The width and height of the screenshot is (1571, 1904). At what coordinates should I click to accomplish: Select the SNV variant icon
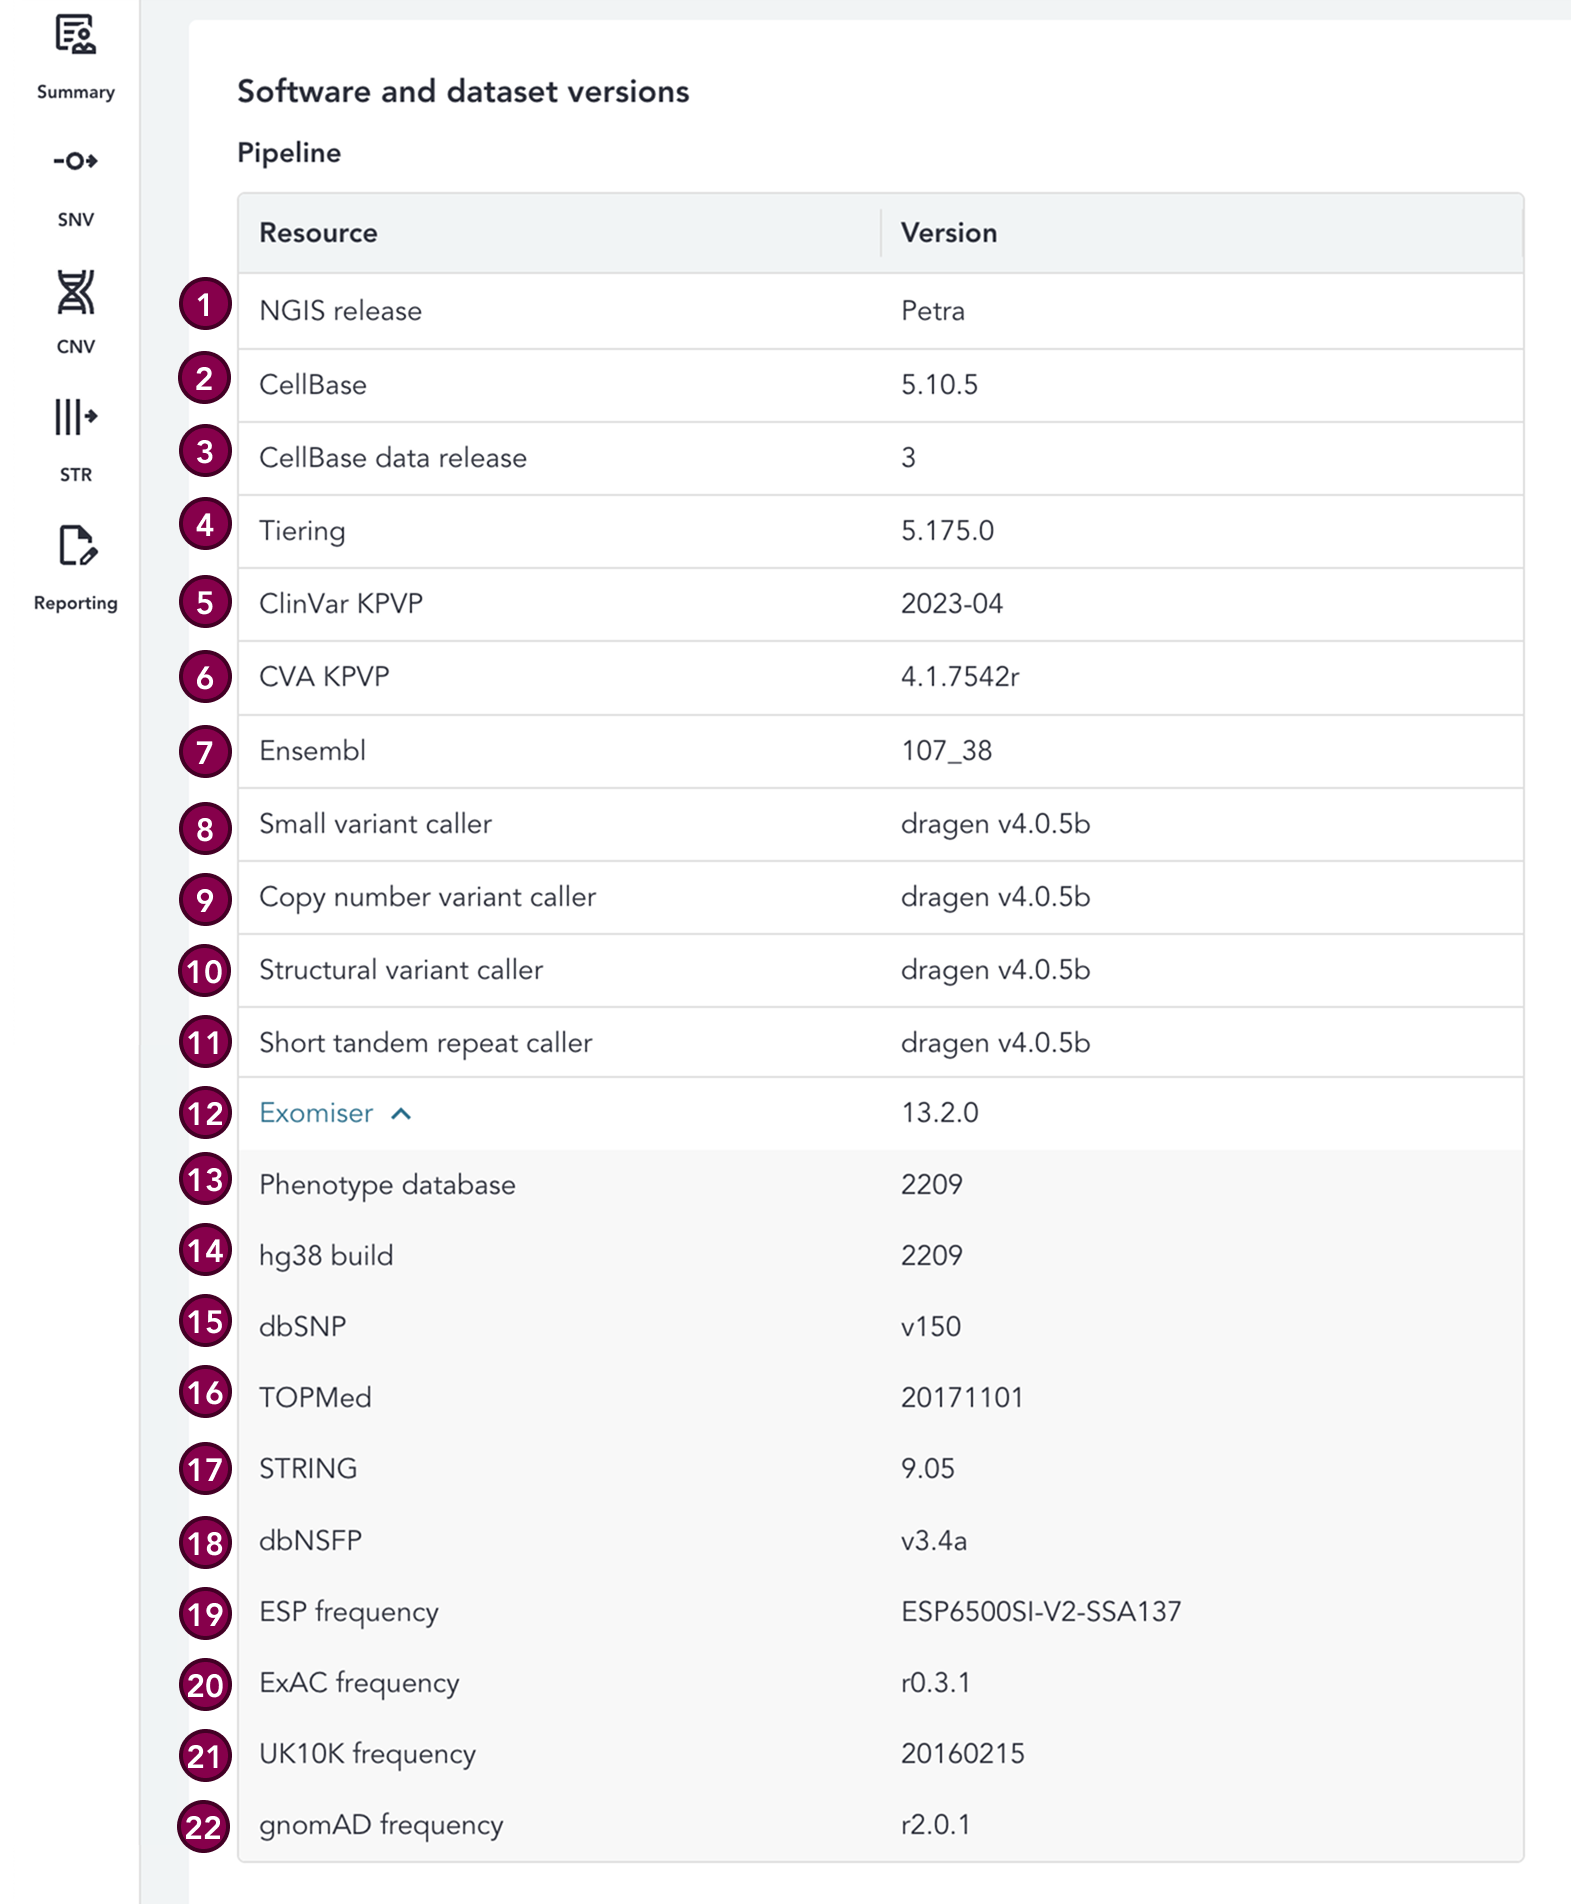point(75,161)
